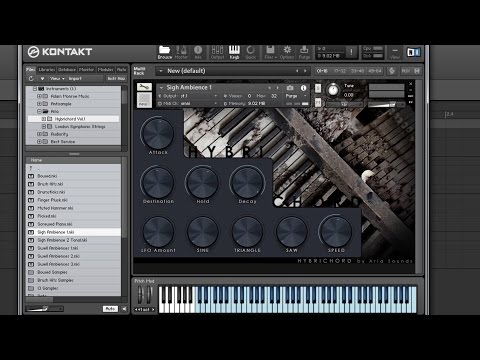This screenshot has width=480, height=360.
Task: Select the 01-16 rack page
Action: (322, 71)
